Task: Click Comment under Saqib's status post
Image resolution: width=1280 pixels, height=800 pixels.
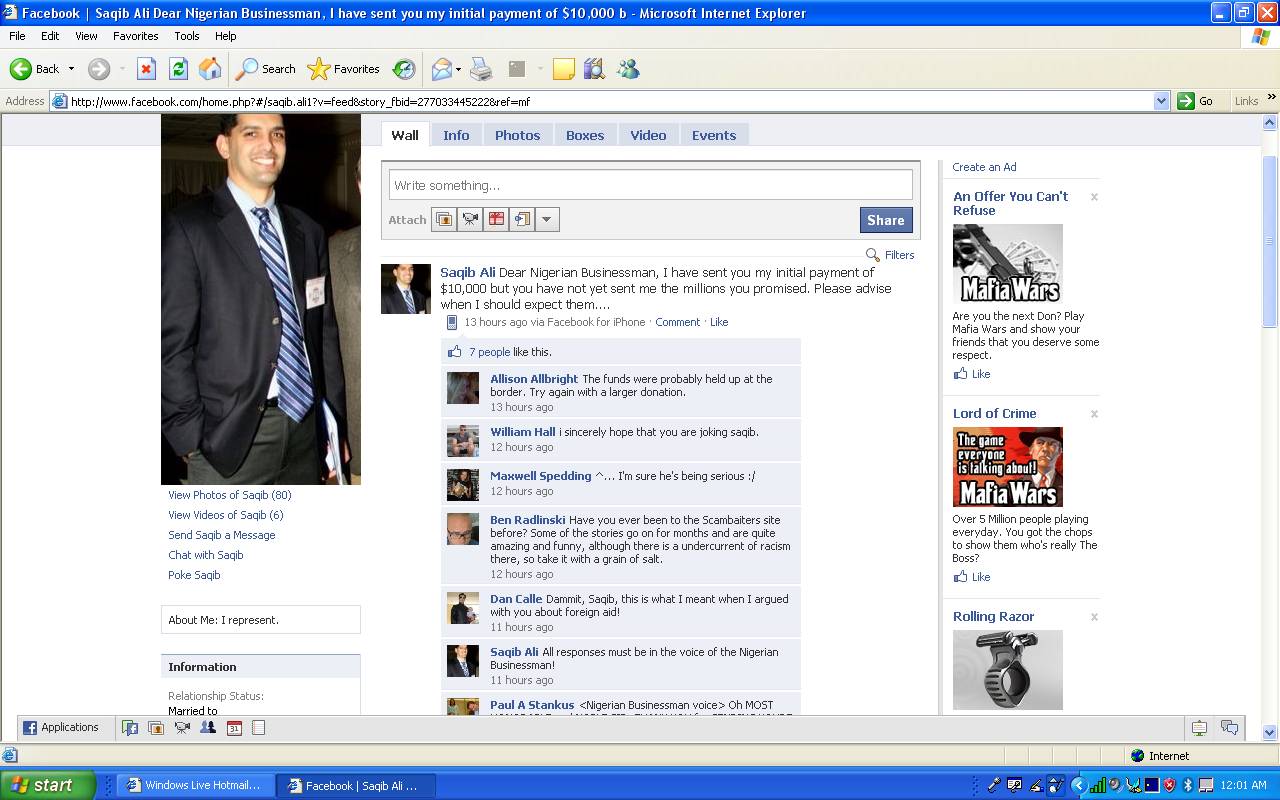Action: (x=677, y=322)
